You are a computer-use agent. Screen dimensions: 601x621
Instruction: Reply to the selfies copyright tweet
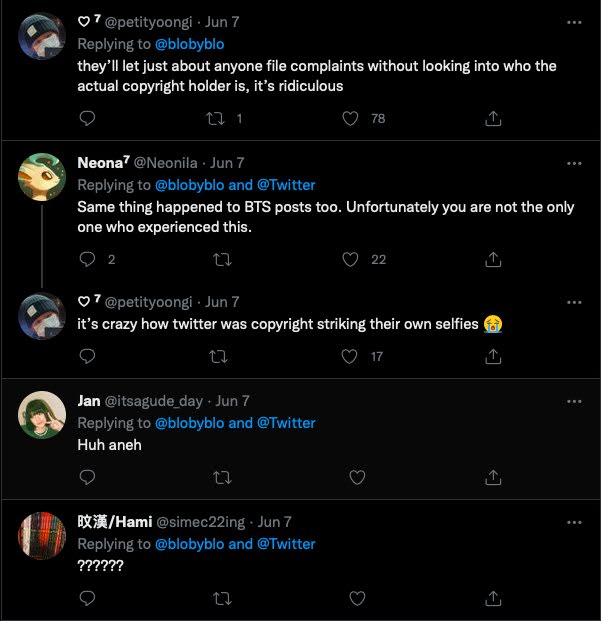point(87,356)
